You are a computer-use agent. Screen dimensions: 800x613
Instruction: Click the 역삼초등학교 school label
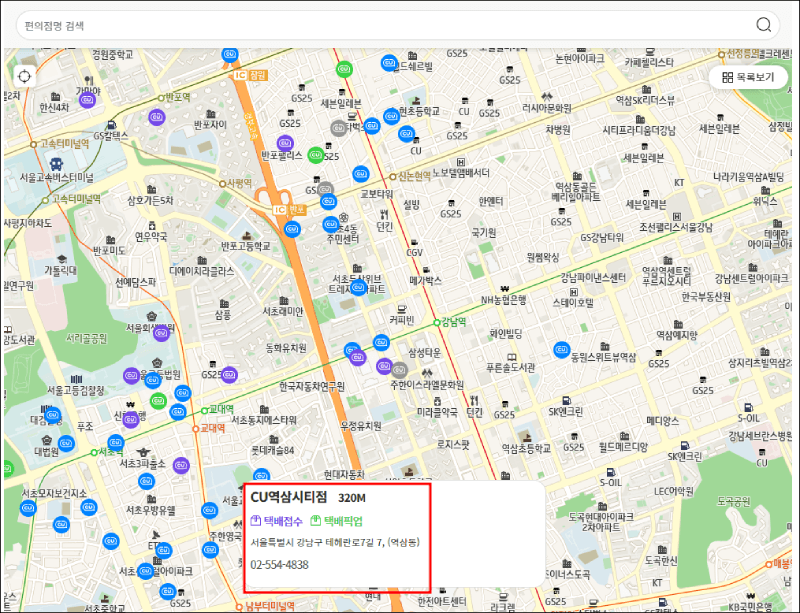point(526,448)
